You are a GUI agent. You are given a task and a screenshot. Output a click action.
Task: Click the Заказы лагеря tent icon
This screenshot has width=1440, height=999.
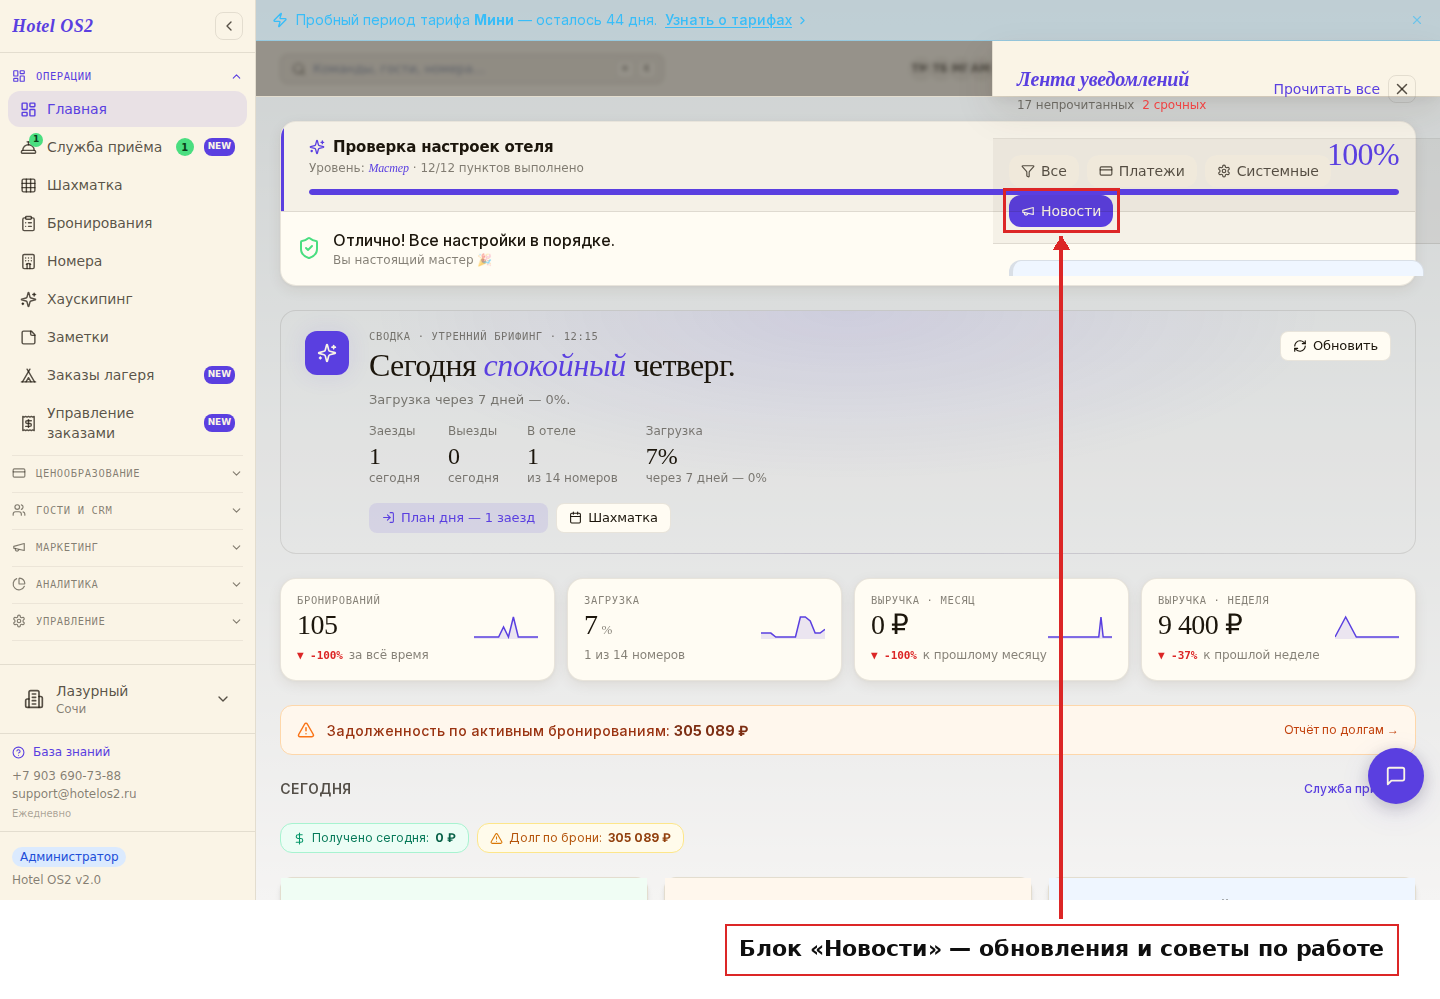point(29,375)
